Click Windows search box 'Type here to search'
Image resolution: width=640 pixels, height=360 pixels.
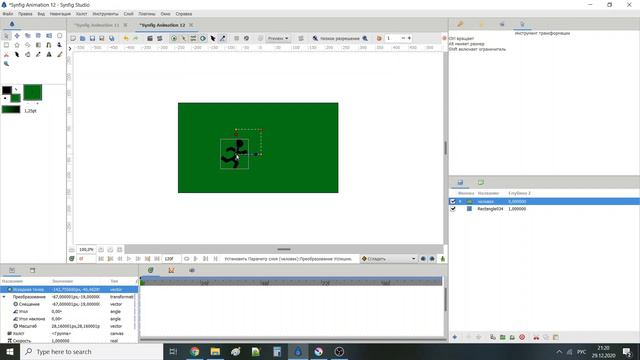[91, 351]
